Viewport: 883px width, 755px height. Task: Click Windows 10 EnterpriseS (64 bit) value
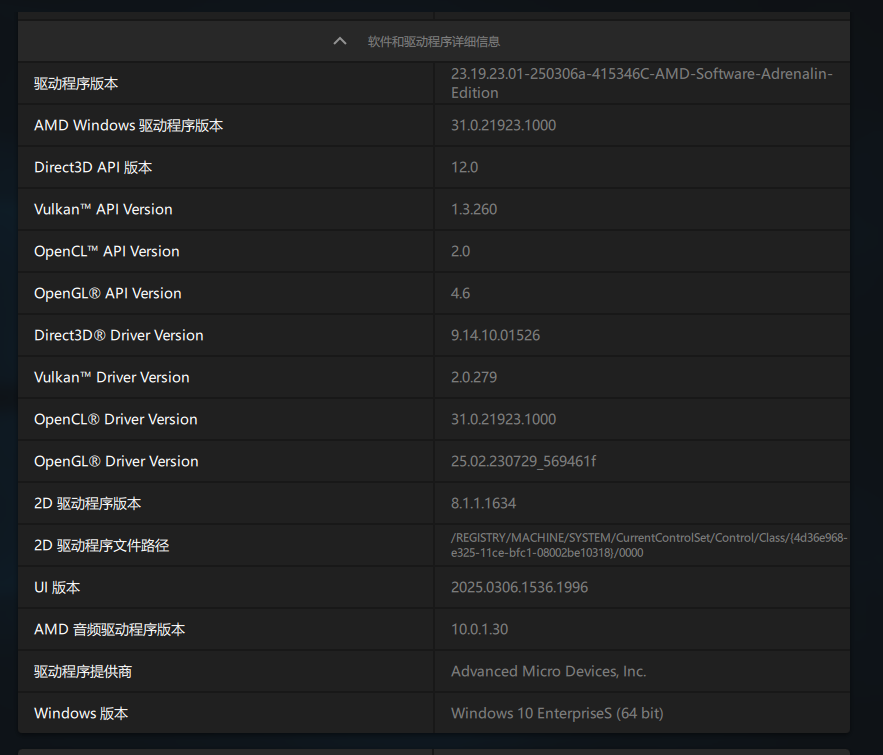pyautogui.click(x=557, y=713)
